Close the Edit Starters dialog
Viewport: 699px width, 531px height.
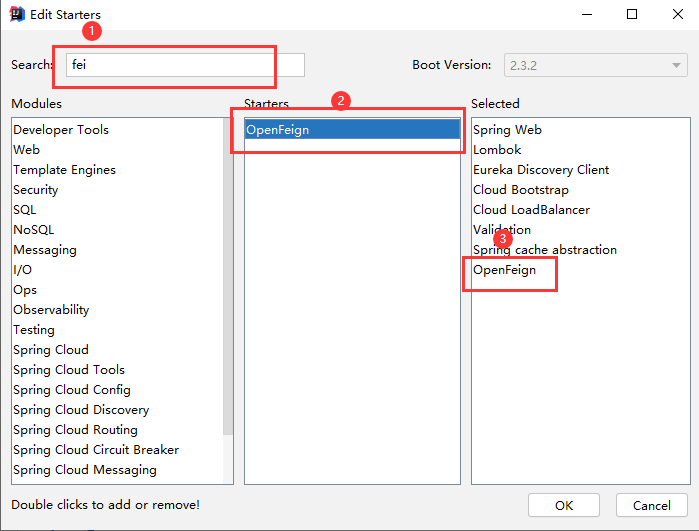[x=678, y=14]
